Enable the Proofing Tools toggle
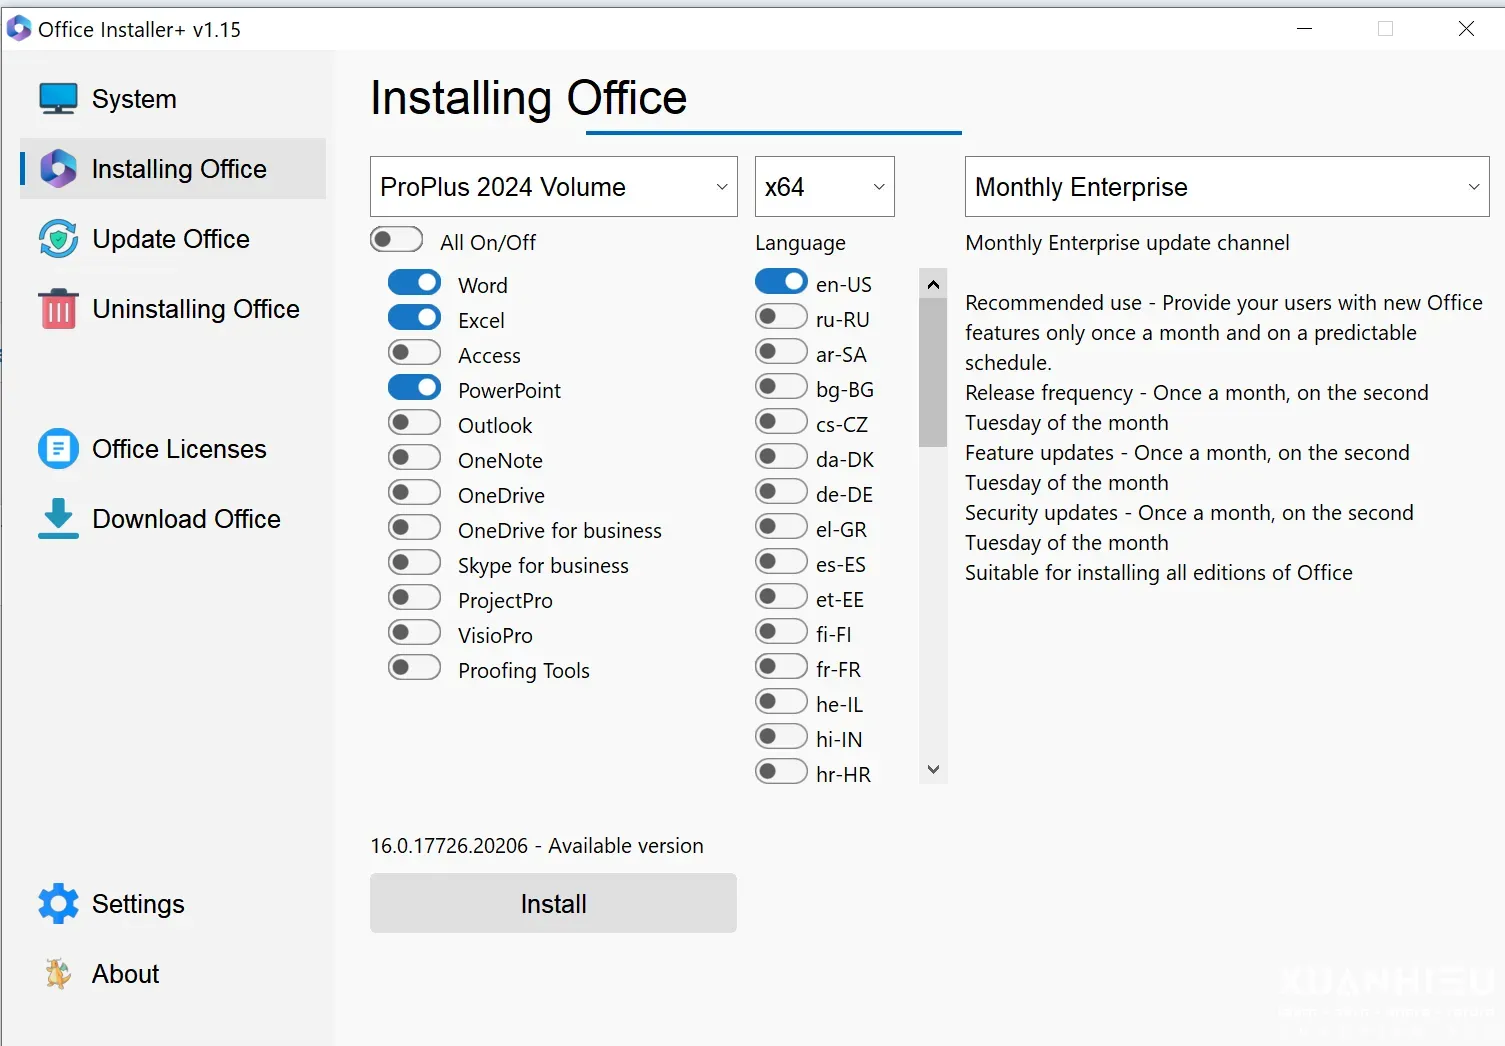The width and height of the screenshot is (1505, 1046). 414,668
